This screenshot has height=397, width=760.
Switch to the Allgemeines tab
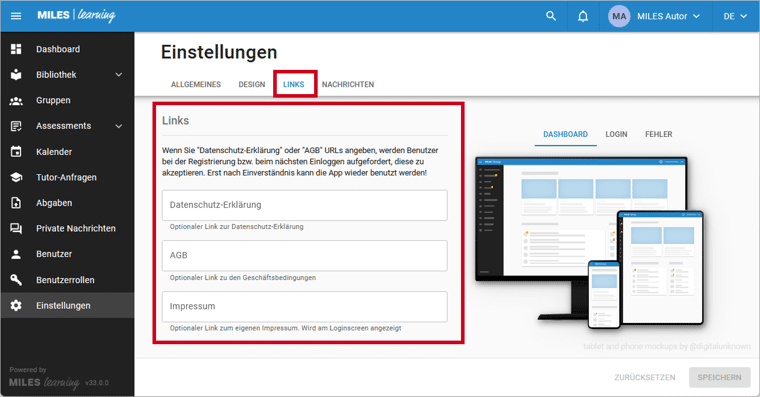pyautogui.click(x=196, y=84)
